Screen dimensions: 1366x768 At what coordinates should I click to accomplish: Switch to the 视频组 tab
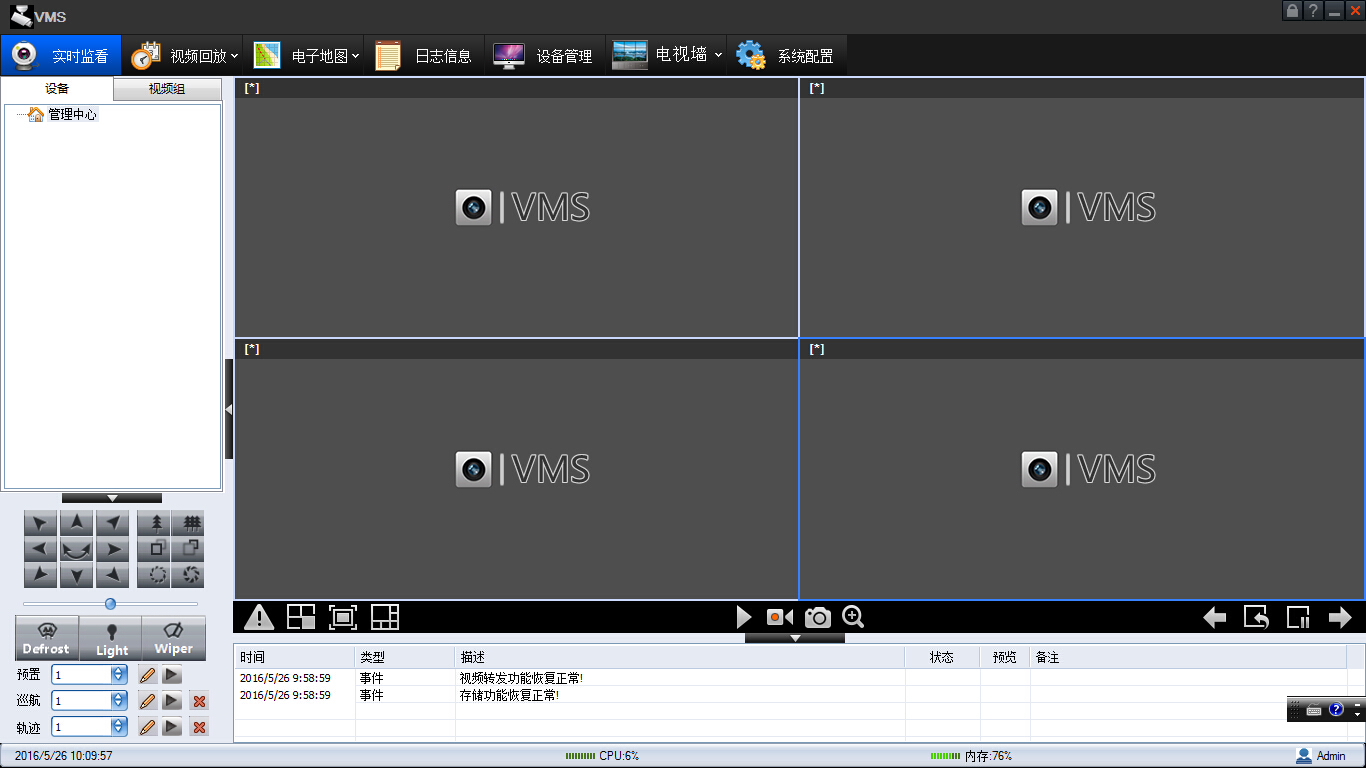point(167,89)
